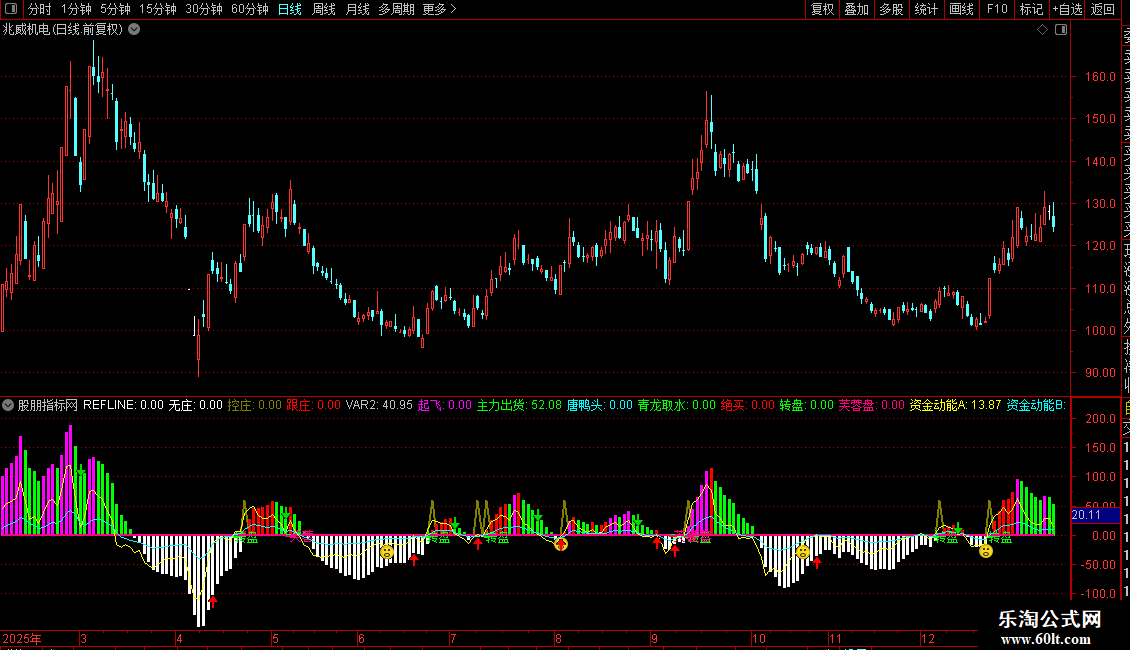The image size is (1130, 650).
Task: Select the 5分钟 period tab
Action: 115,9
